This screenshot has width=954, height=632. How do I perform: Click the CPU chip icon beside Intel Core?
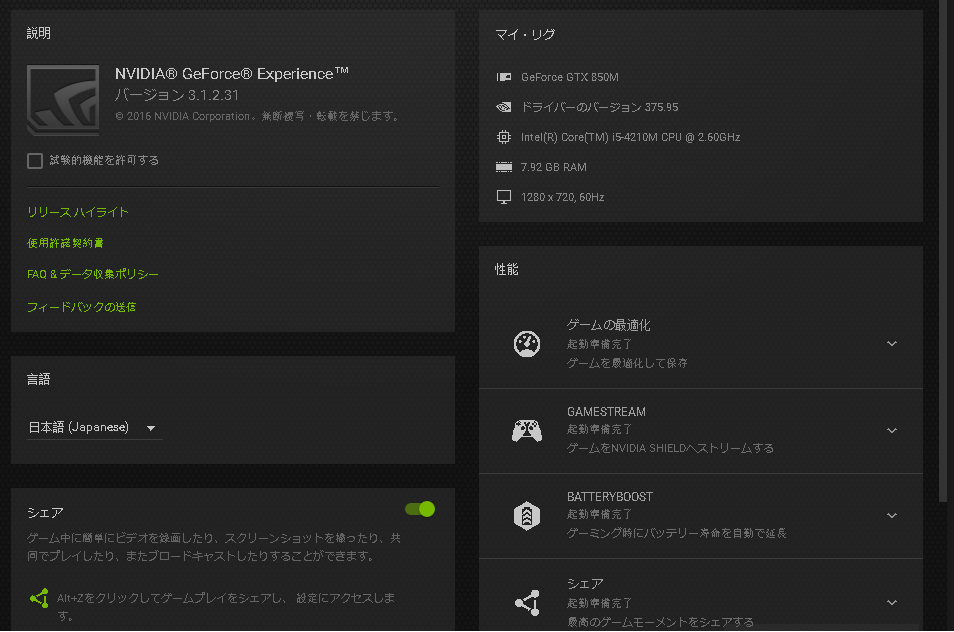point(504,137)
